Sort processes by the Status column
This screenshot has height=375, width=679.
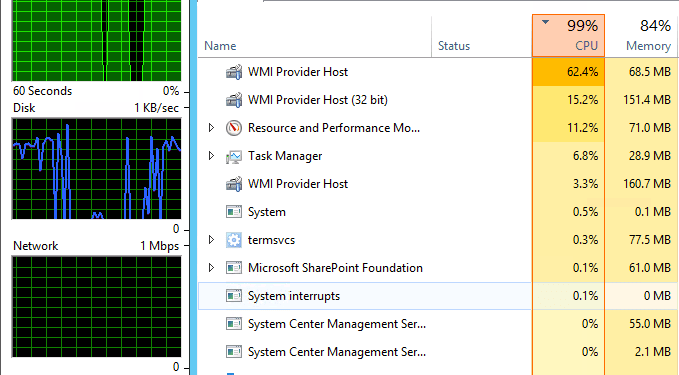point(482,36)
